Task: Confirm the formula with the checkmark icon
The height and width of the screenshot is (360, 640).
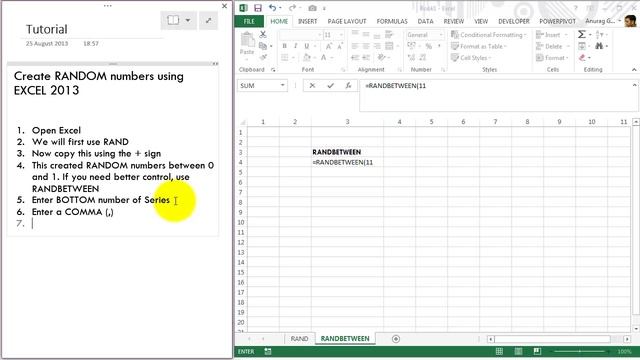Action: click(x=330, y=85)
